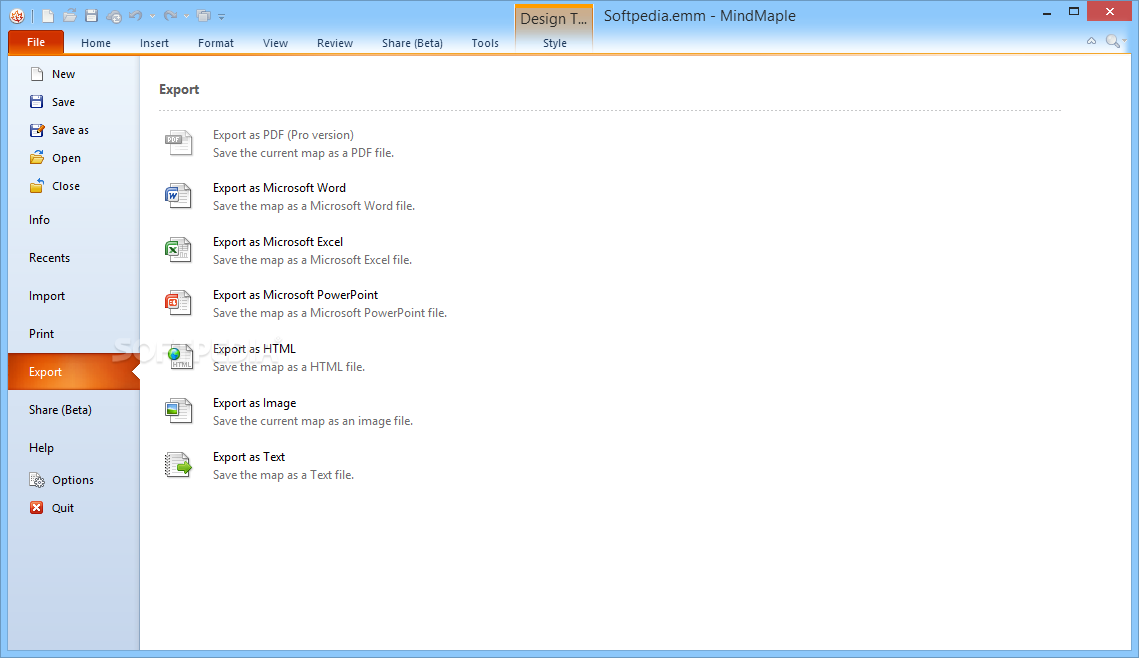
Task: Click the switch windows icon in quick access toolbar
Action: (x=204, y=16)
